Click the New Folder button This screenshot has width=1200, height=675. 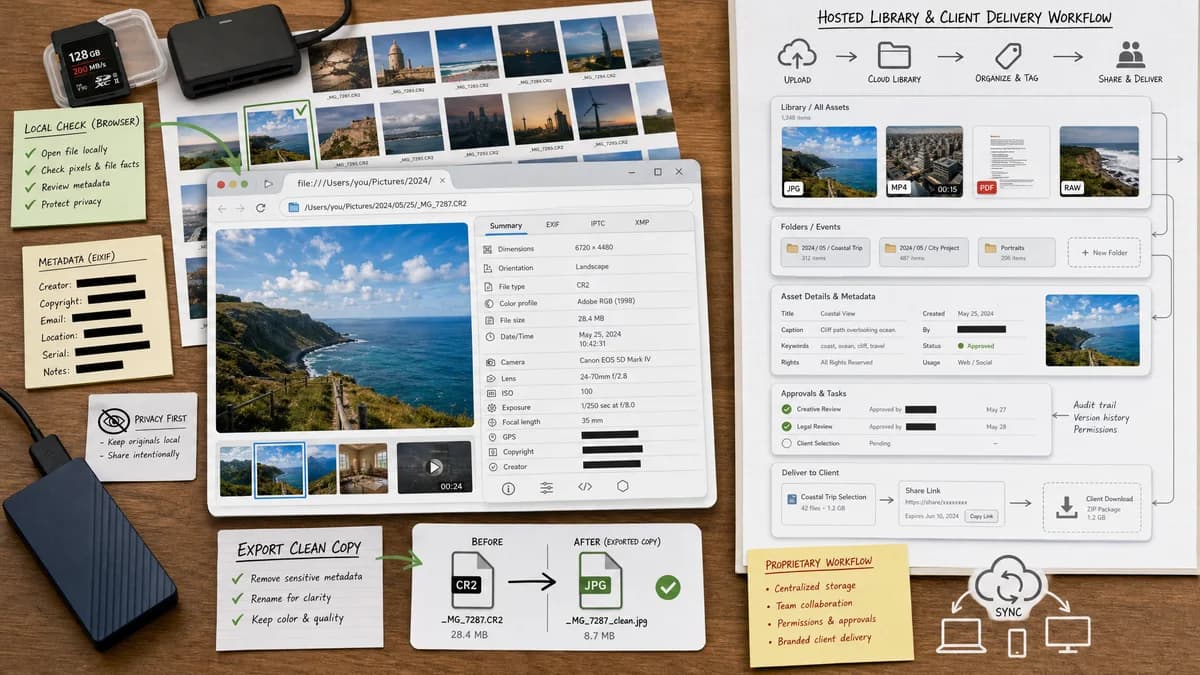(1103, 252)
